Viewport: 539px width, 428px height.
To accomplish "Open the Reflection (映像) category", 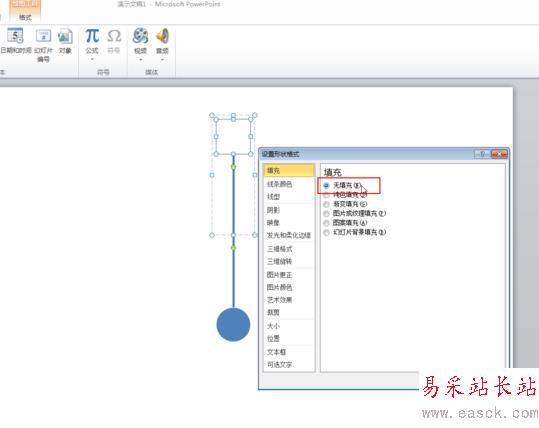I will (x=289, y=223).
